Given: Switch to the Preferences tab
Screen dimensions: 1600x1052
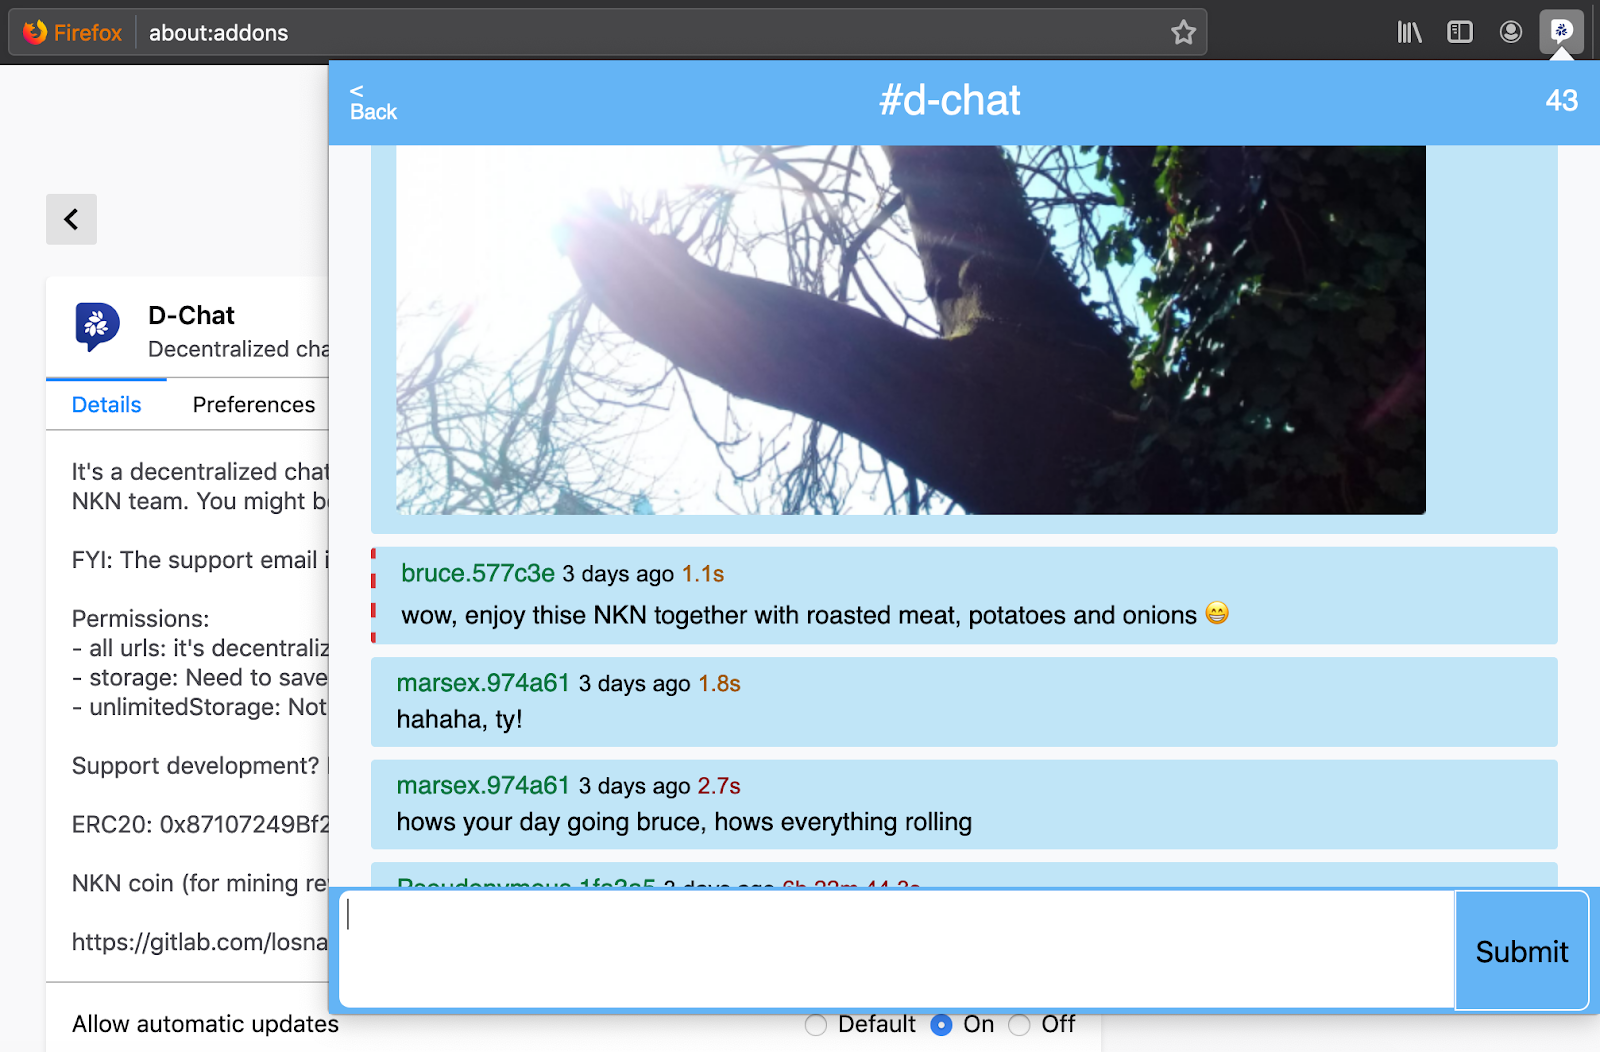Looking at the screenshot, I should (x=254, y=405).
